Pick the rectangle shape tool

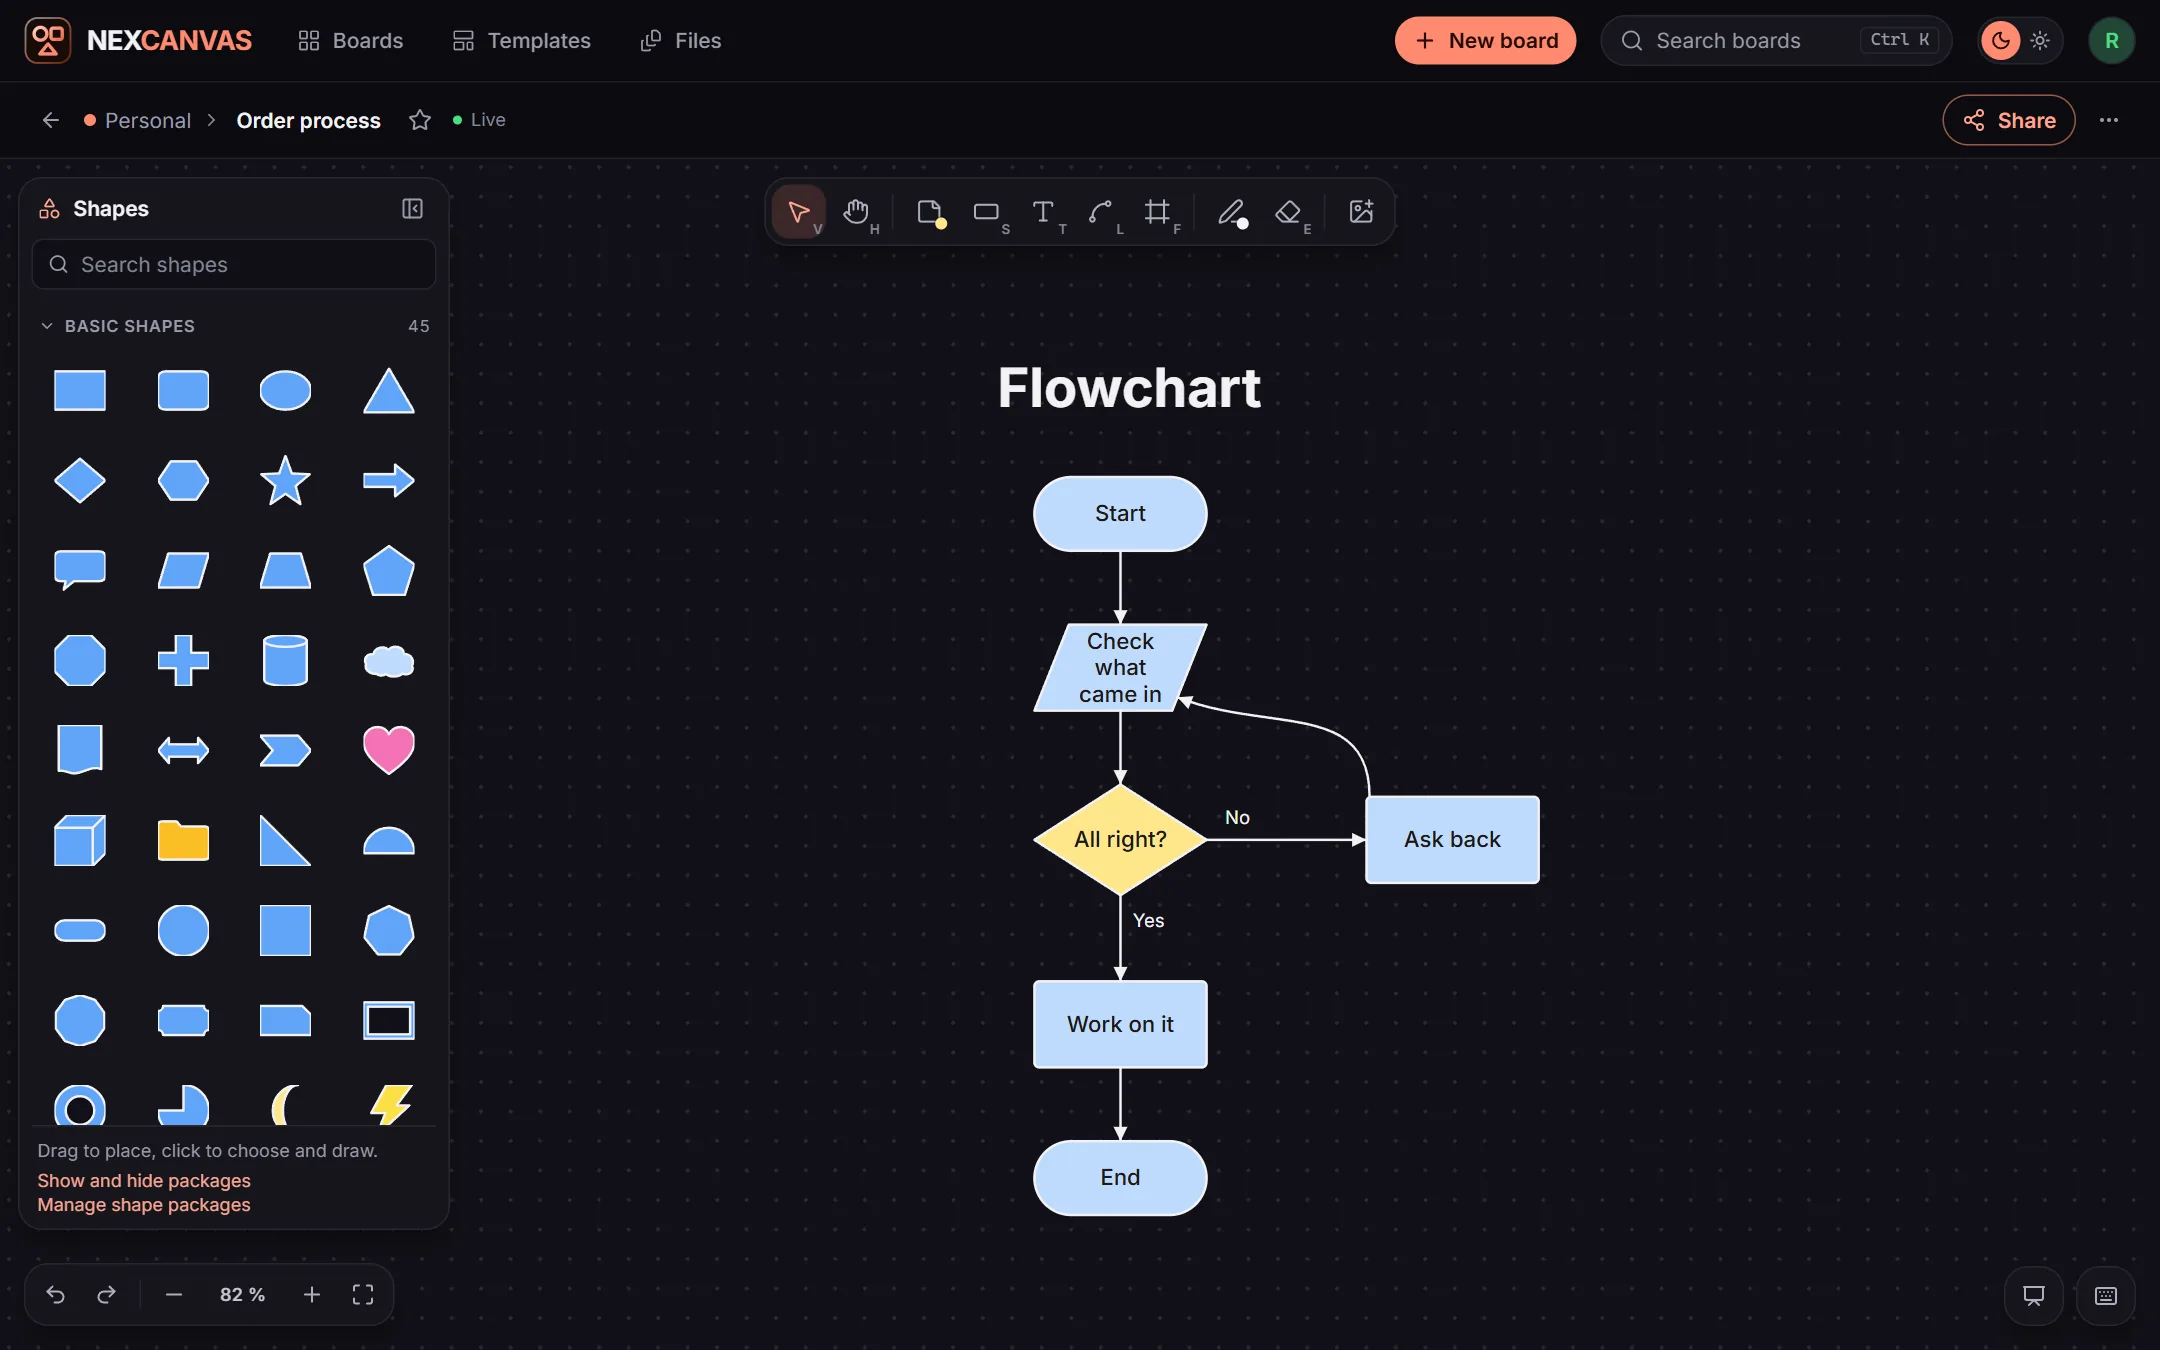click(x=986, y=212)
